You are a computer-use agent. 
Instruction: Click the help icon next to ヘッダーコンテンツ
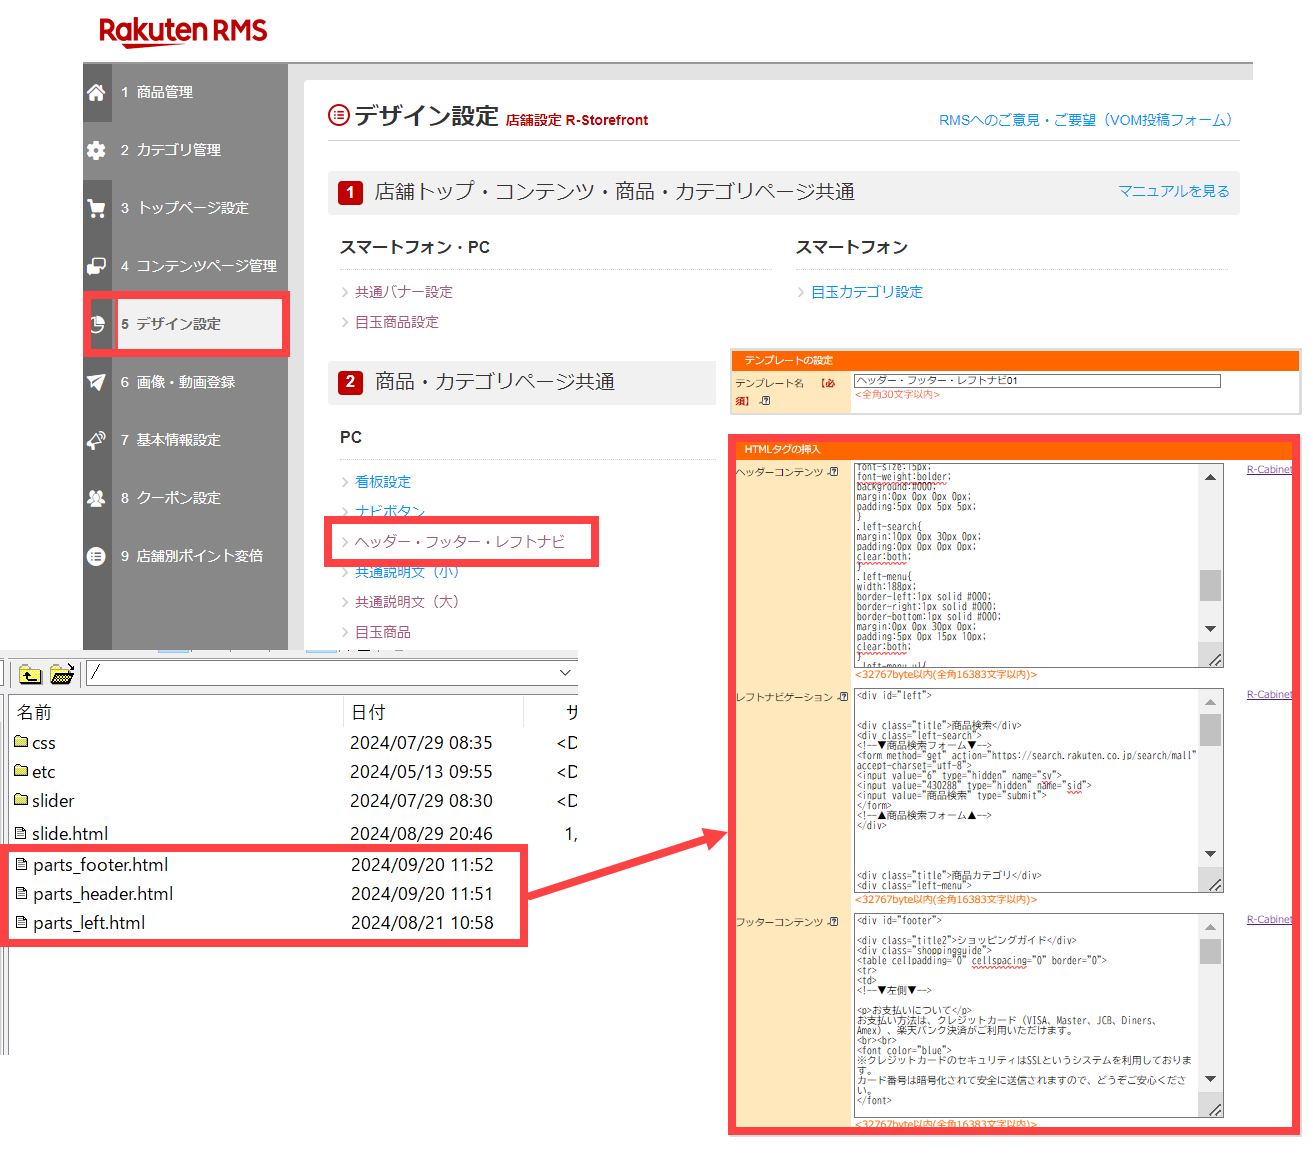pyautogui.click(x=833, y=472)
